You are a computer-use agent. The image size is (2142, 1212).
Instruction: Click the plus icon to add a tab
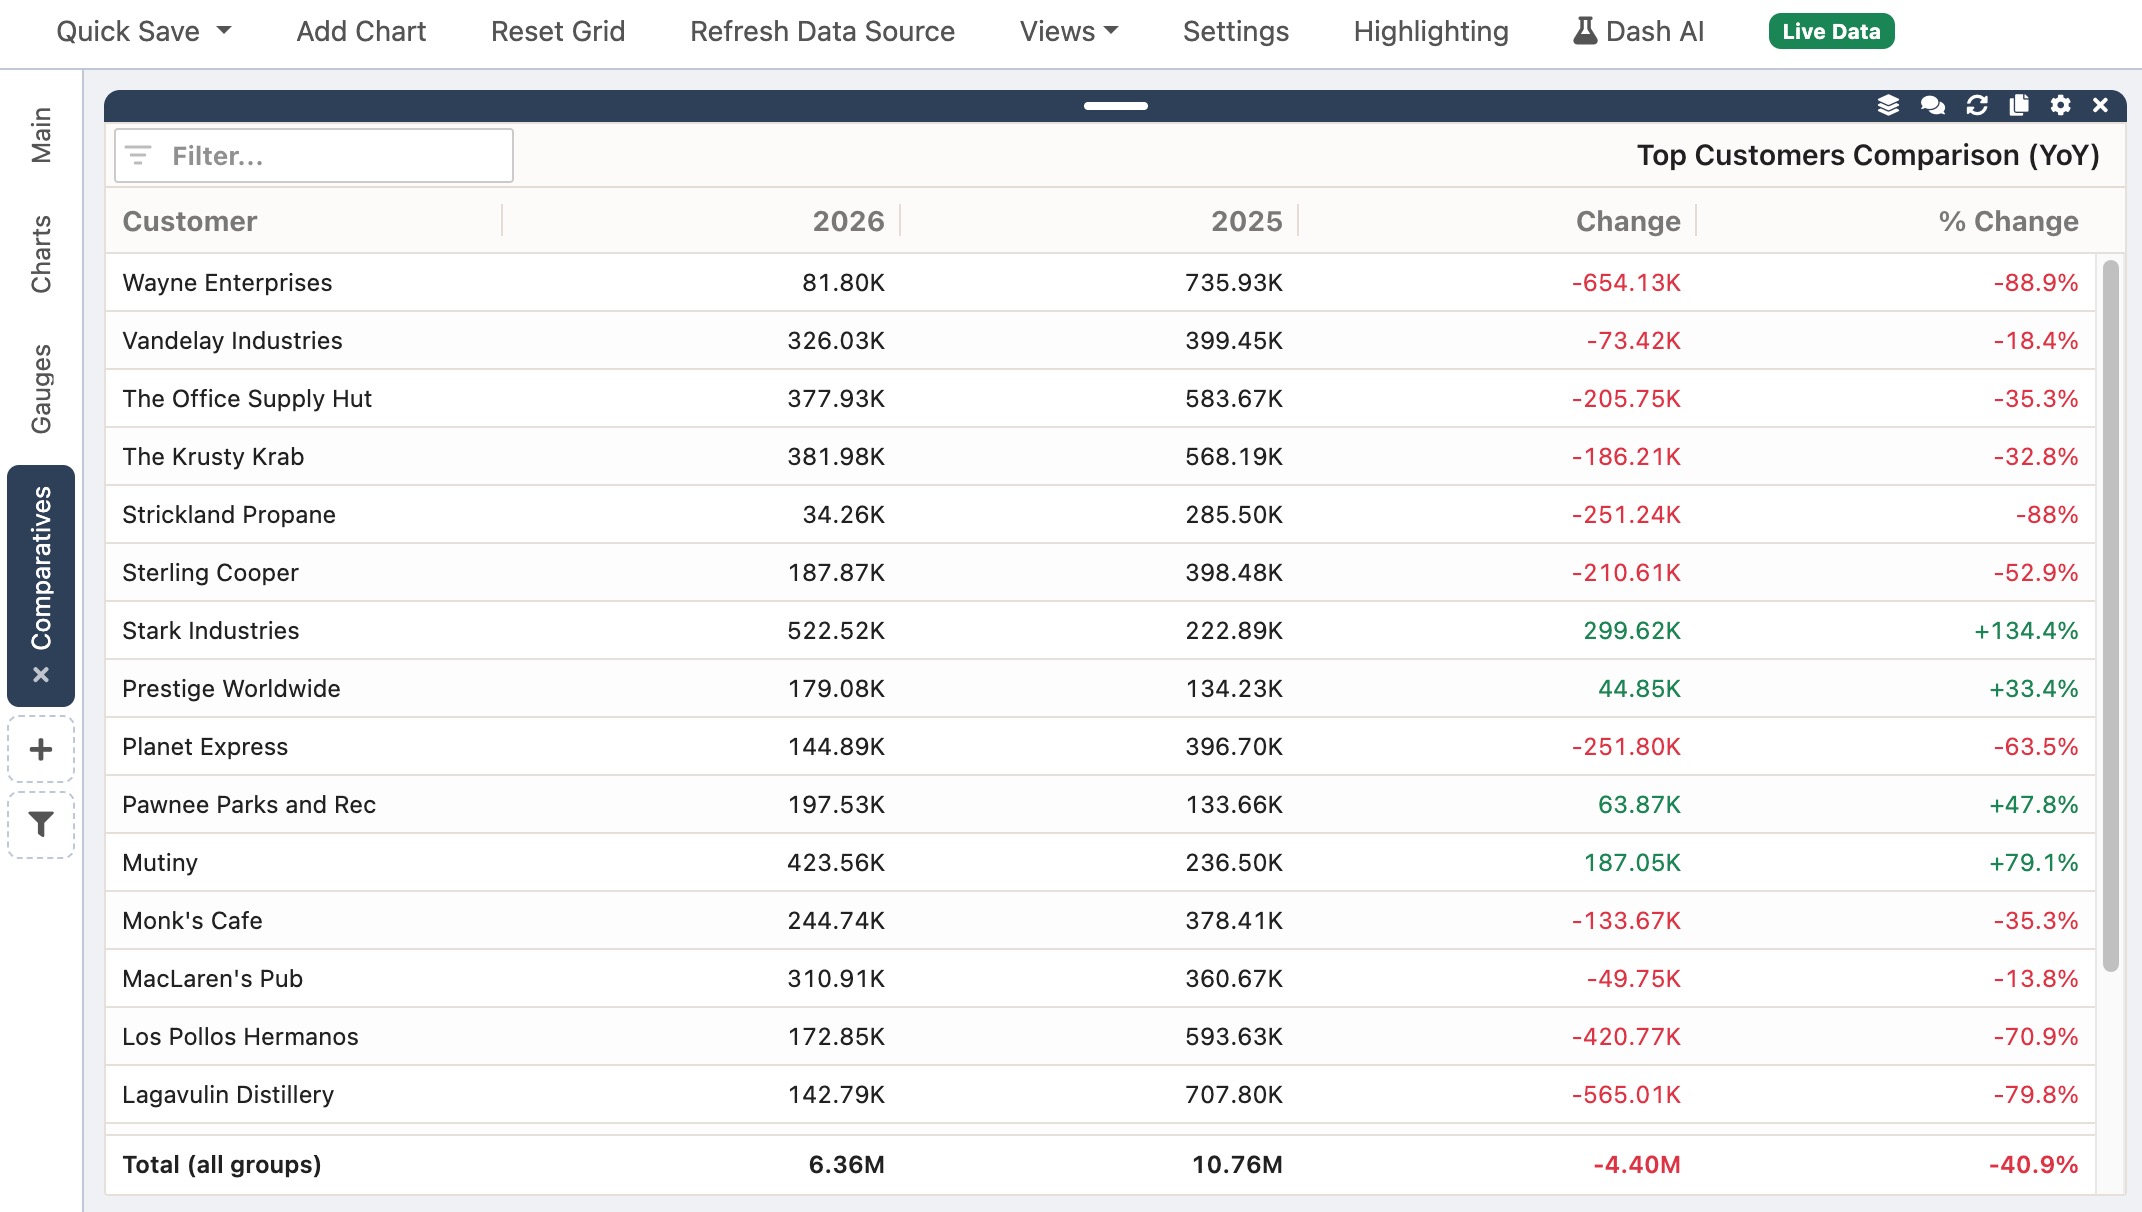point(41,749)
